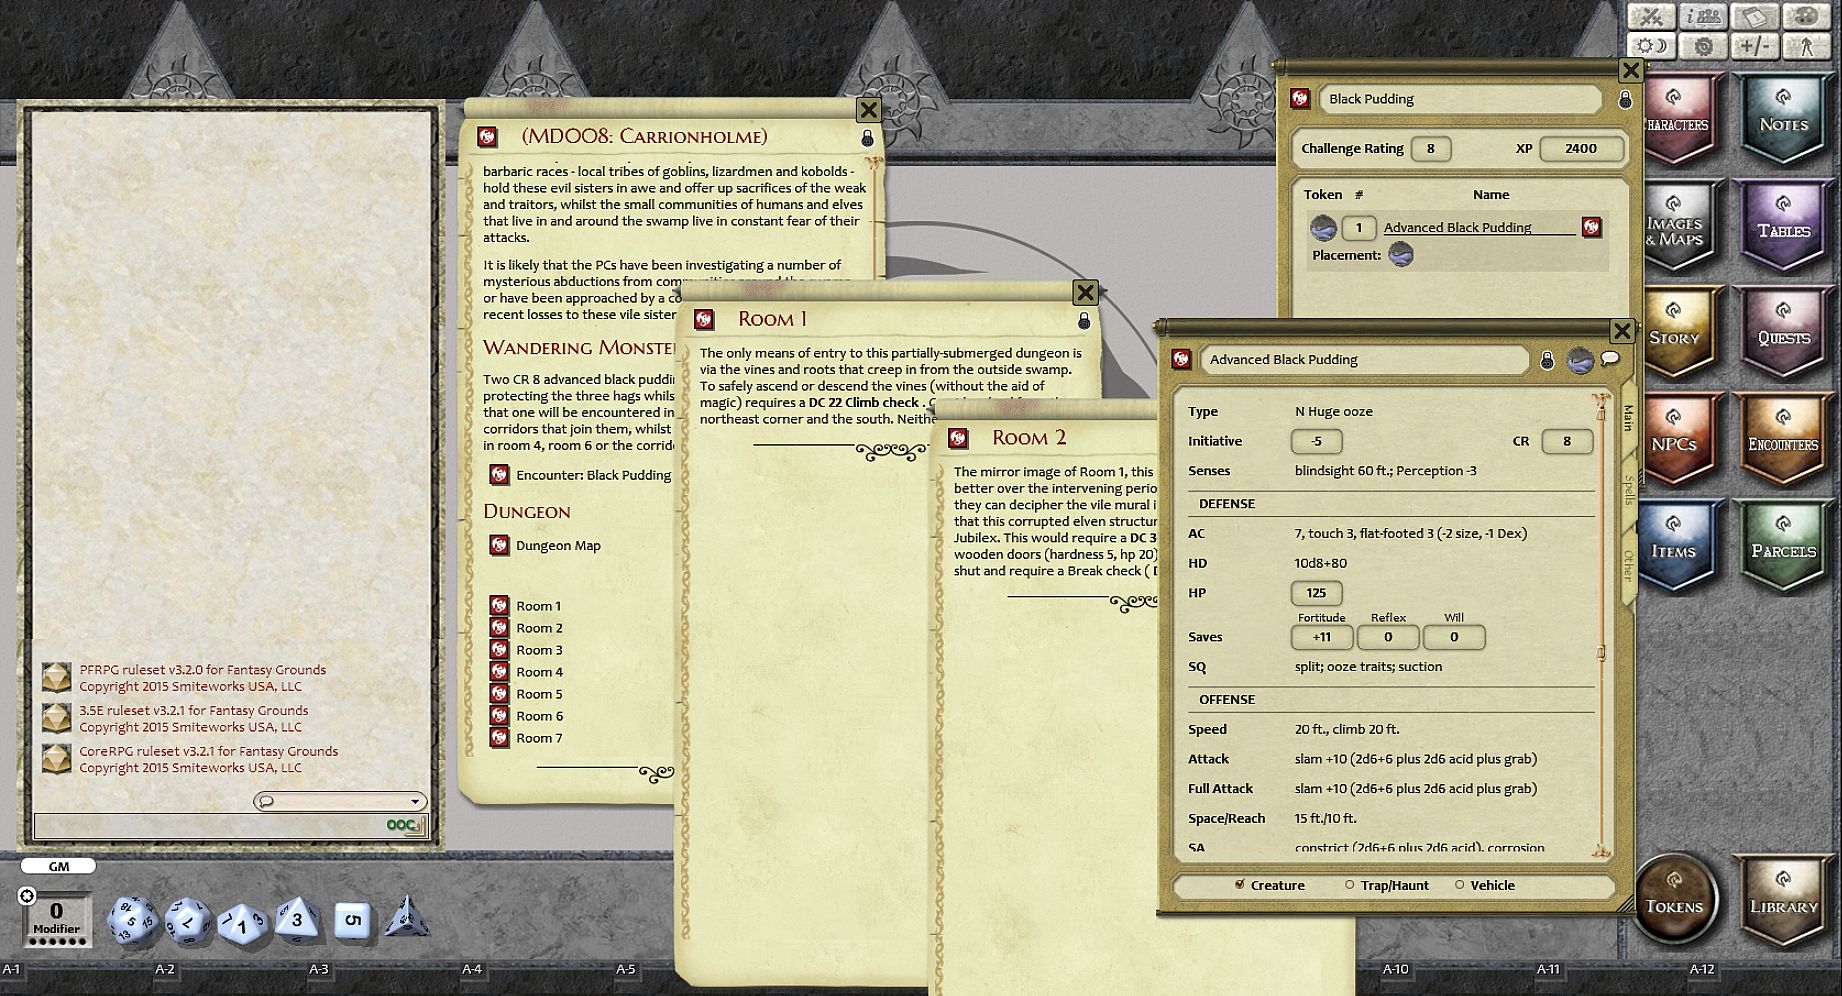Open the Calendar icon
Screen dimensions: 1842x996
coord(1755,17)
